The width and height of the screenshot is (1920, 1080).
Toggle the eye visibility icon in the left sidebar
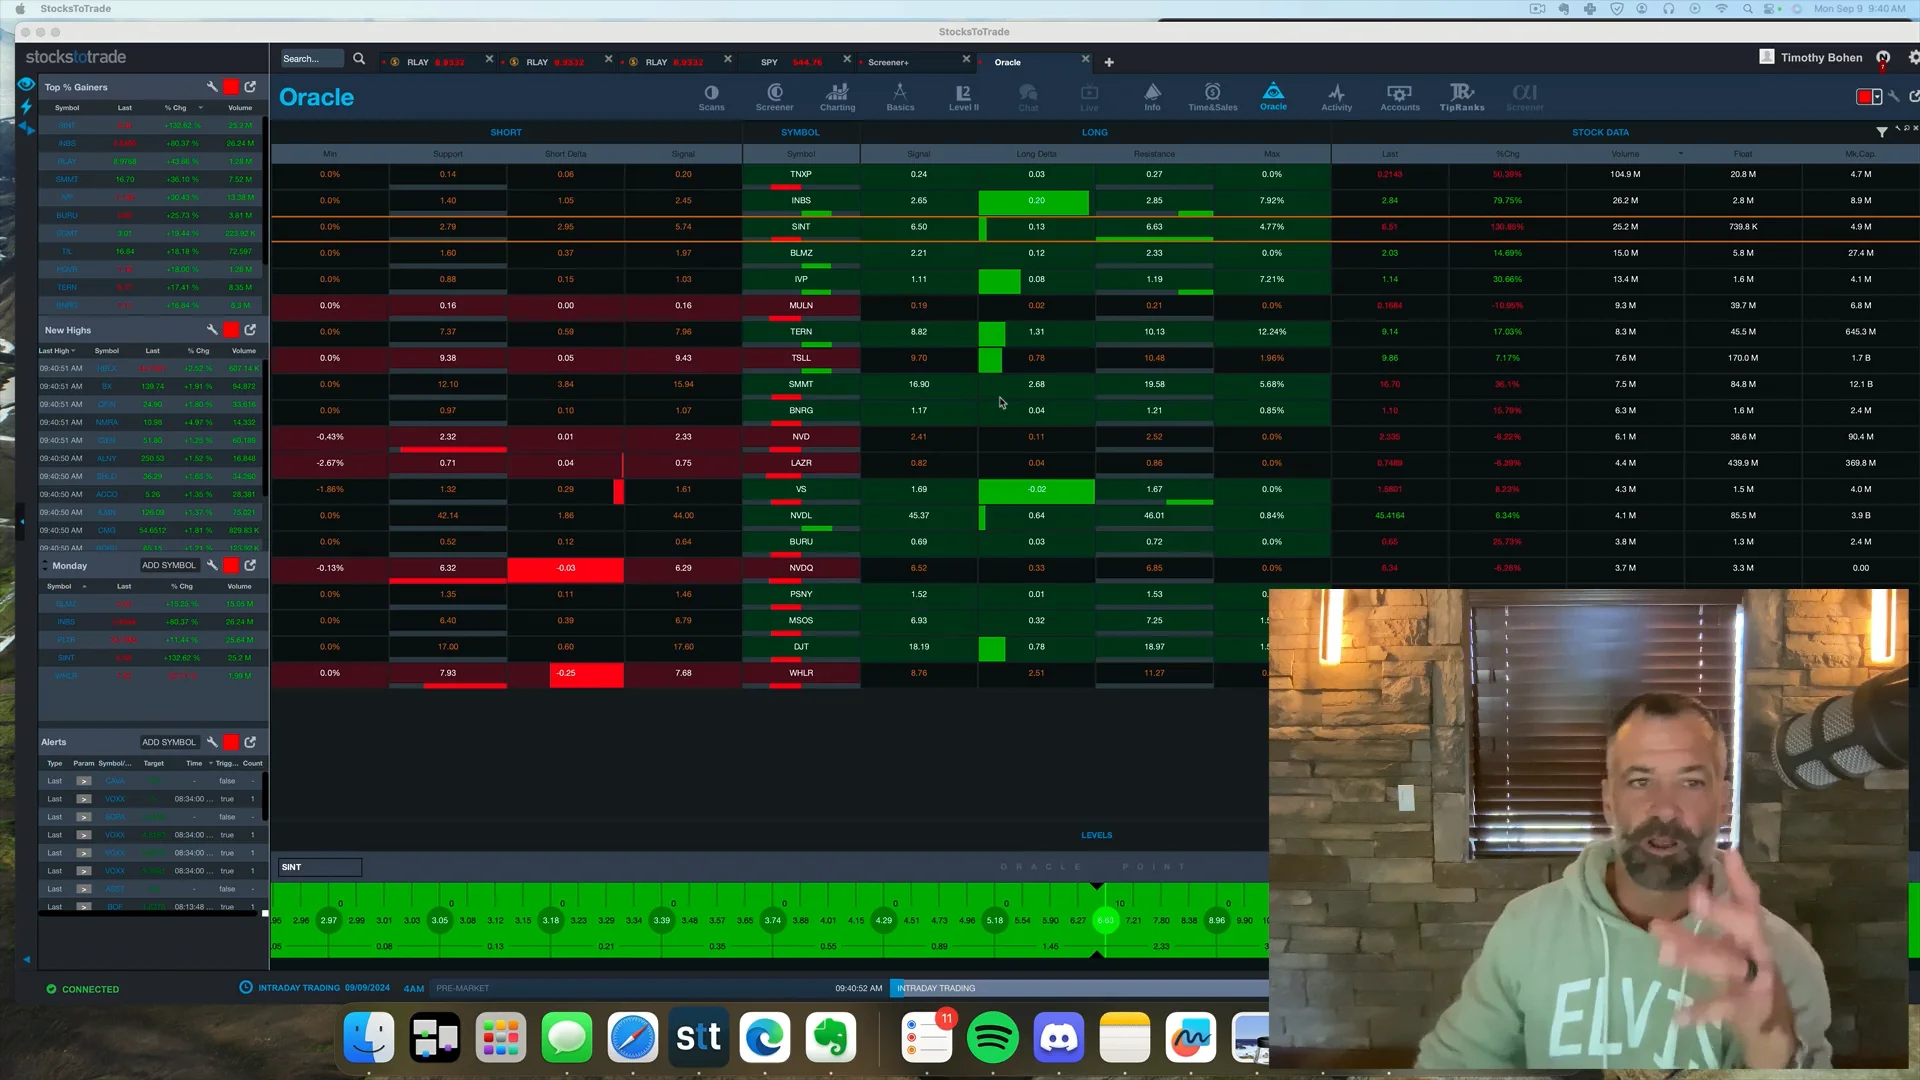point(26,84)
